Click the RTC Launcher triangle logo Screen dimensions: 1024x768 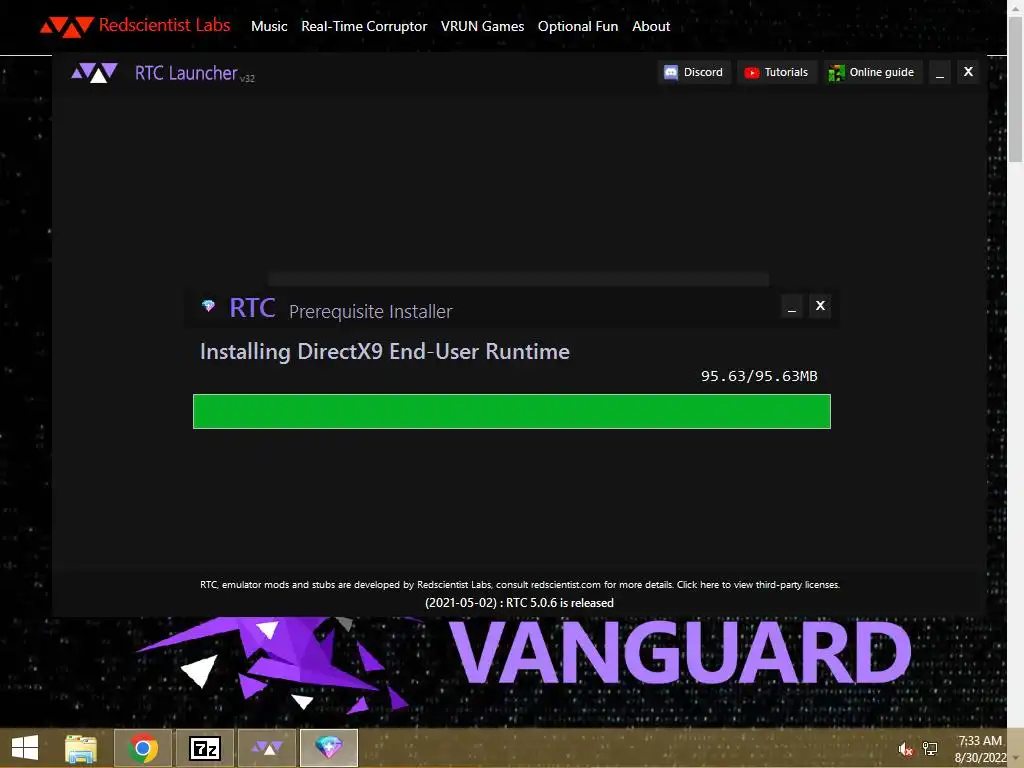click(95, 72)
